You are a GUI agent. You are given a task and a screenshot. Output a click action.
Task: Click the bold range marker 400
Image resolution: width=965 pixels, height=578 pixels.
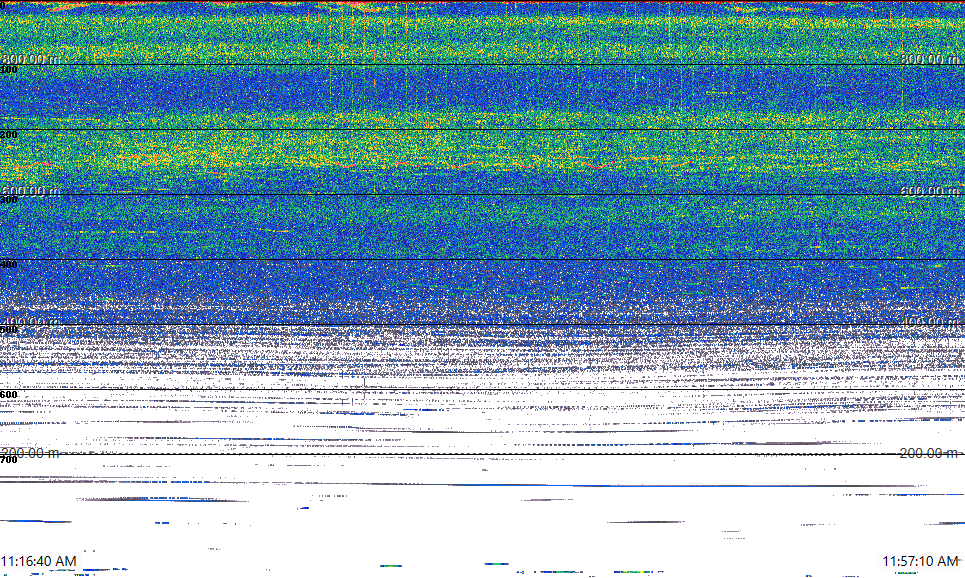pyautogui.click(x=9, y=265)
